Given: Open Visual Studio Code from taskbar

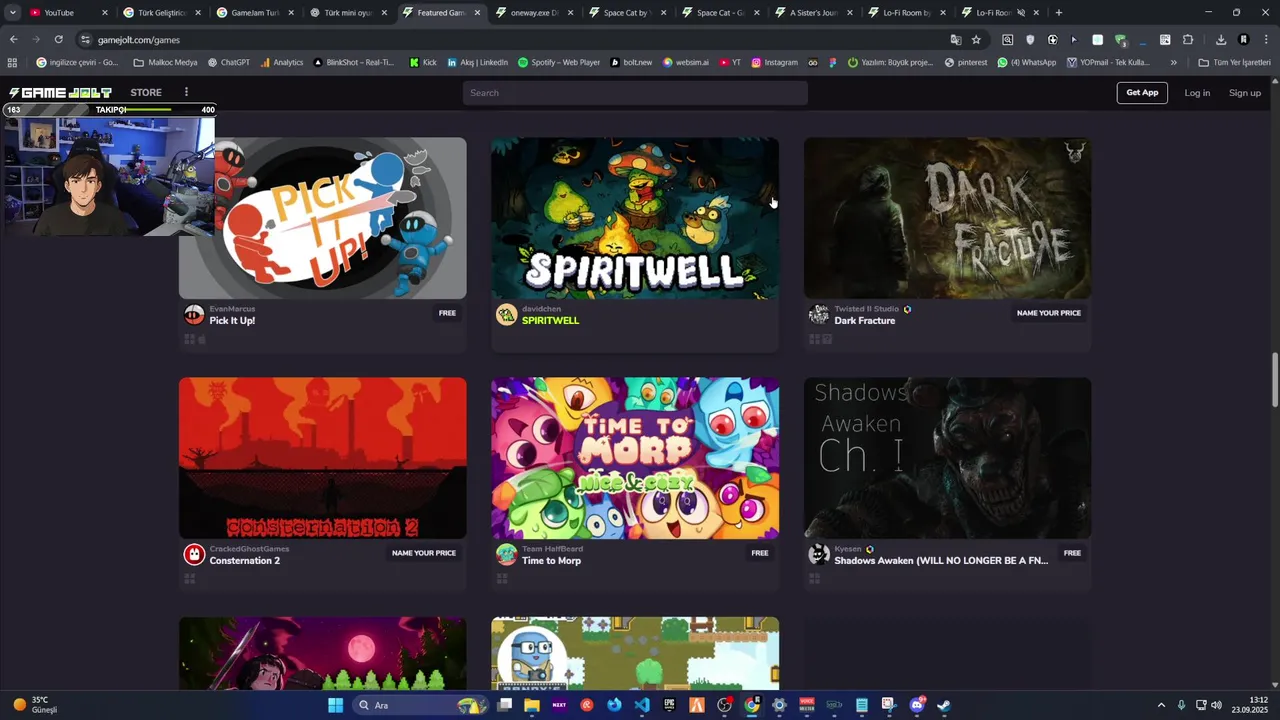Looking at the screenshot, I should coord(642,705).
